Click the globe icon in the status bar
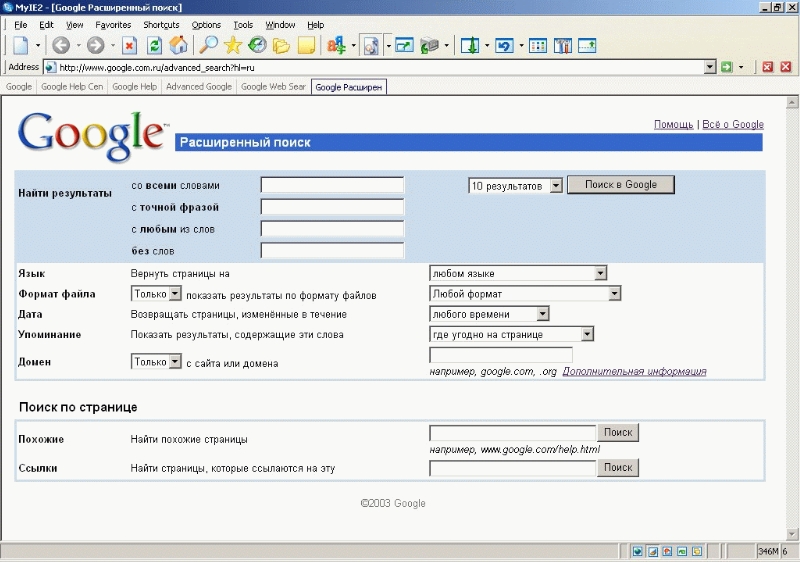The image size is (800, 562). pyautogui.click(x=638, y=551)
